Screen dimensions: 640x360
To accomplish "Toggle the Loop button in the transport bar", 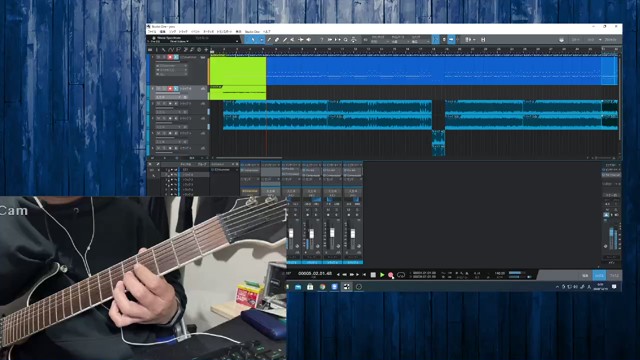I will click(x=401, y=275).
